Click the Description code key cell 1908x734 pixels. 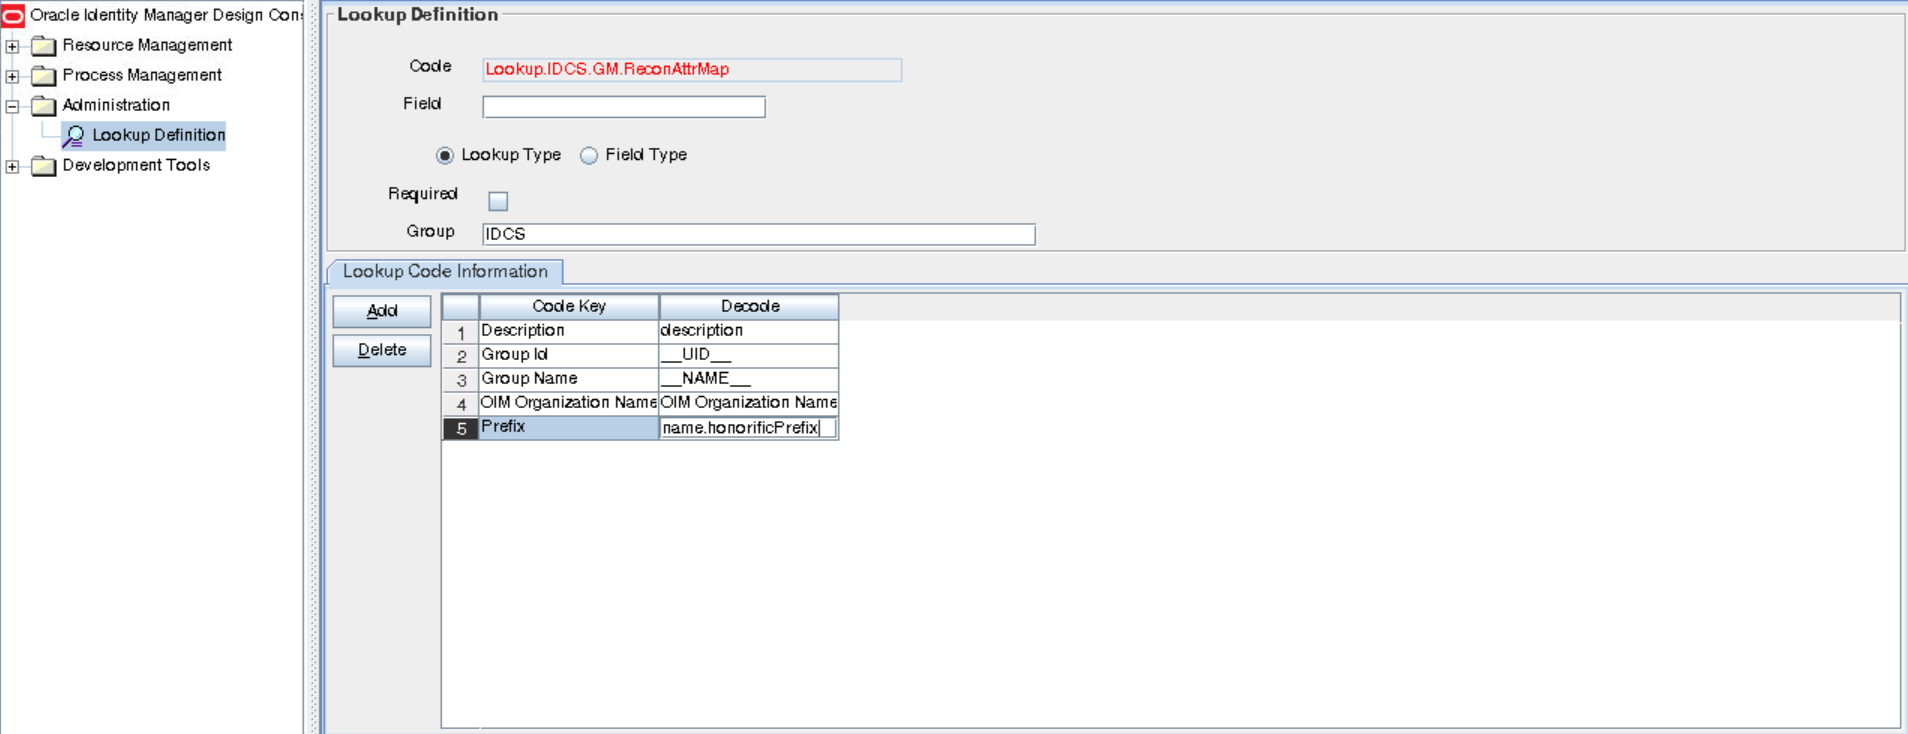click(x=569, y=331)
